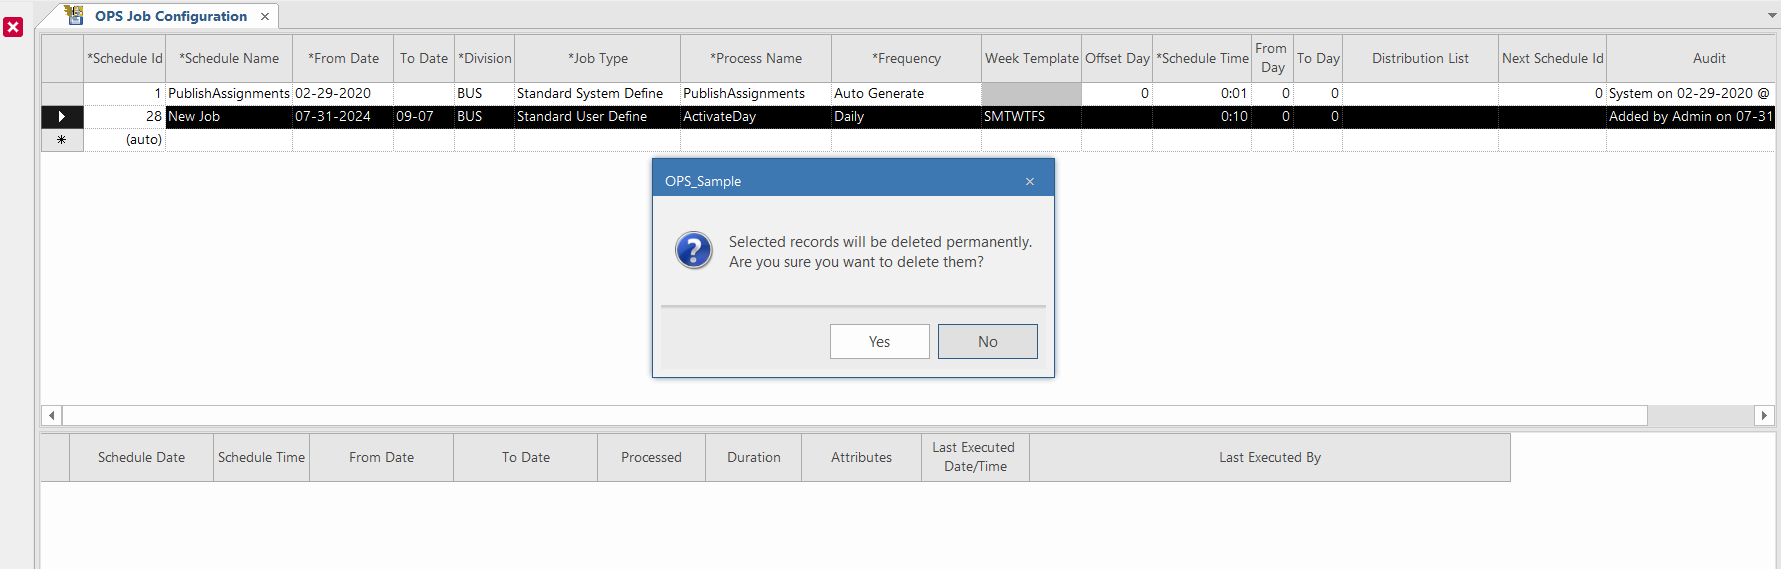Click the Processed column header
Image resolution: width=1781 pixels, height=569 pixels.
point(651,457)
